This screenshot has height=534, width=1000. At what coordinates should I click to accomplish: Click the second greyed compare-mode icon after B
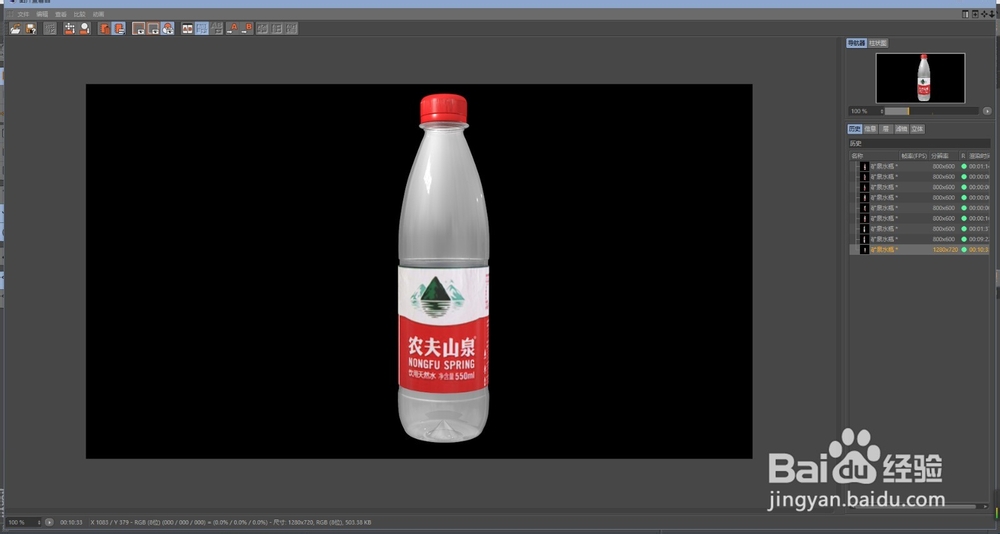point(277,28)
